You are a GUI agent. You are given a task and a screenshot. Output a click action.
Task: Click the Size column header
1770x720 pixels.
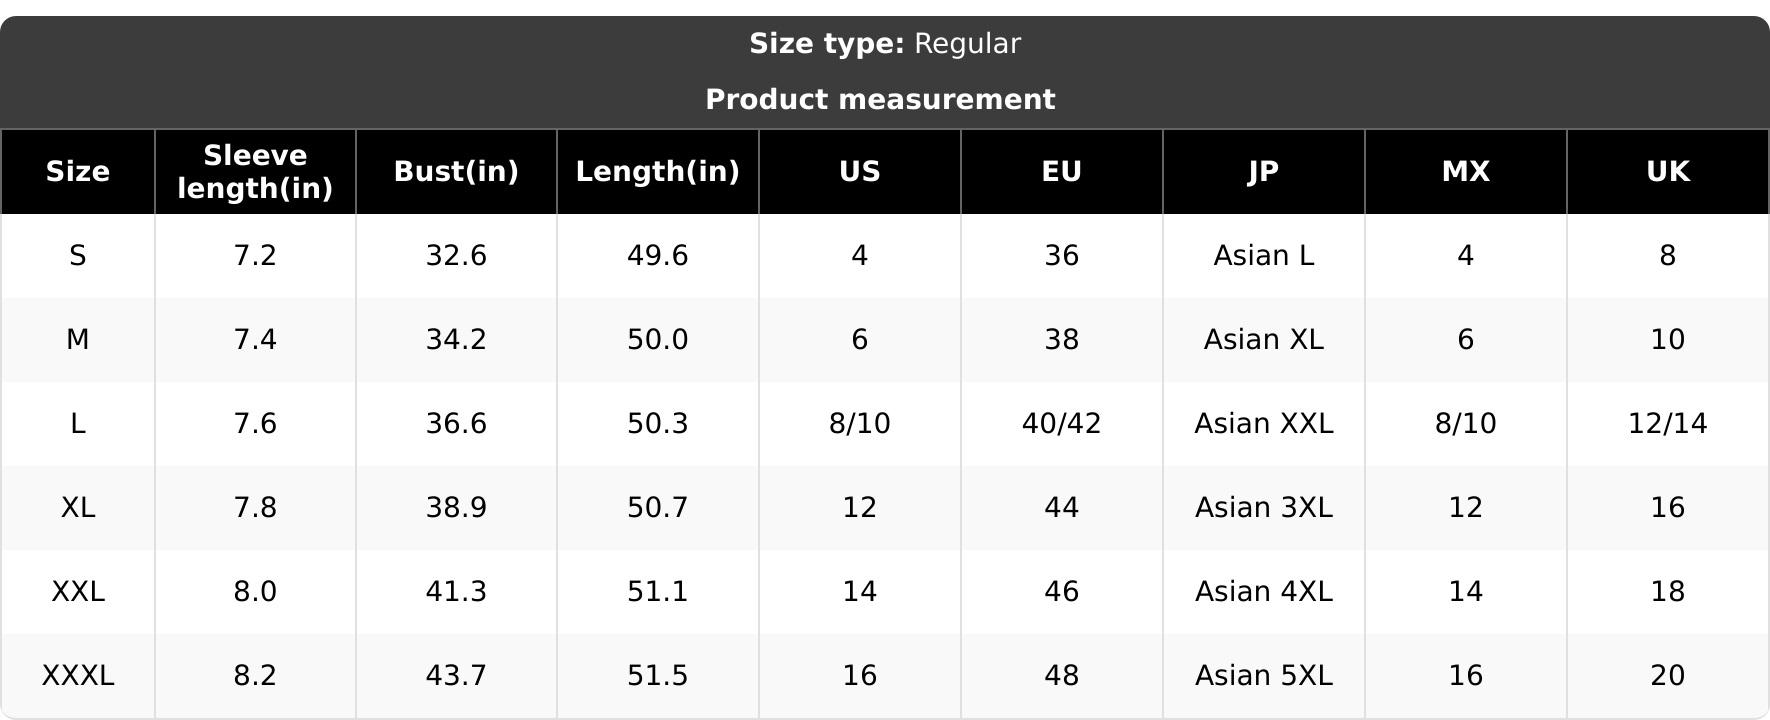78,172
